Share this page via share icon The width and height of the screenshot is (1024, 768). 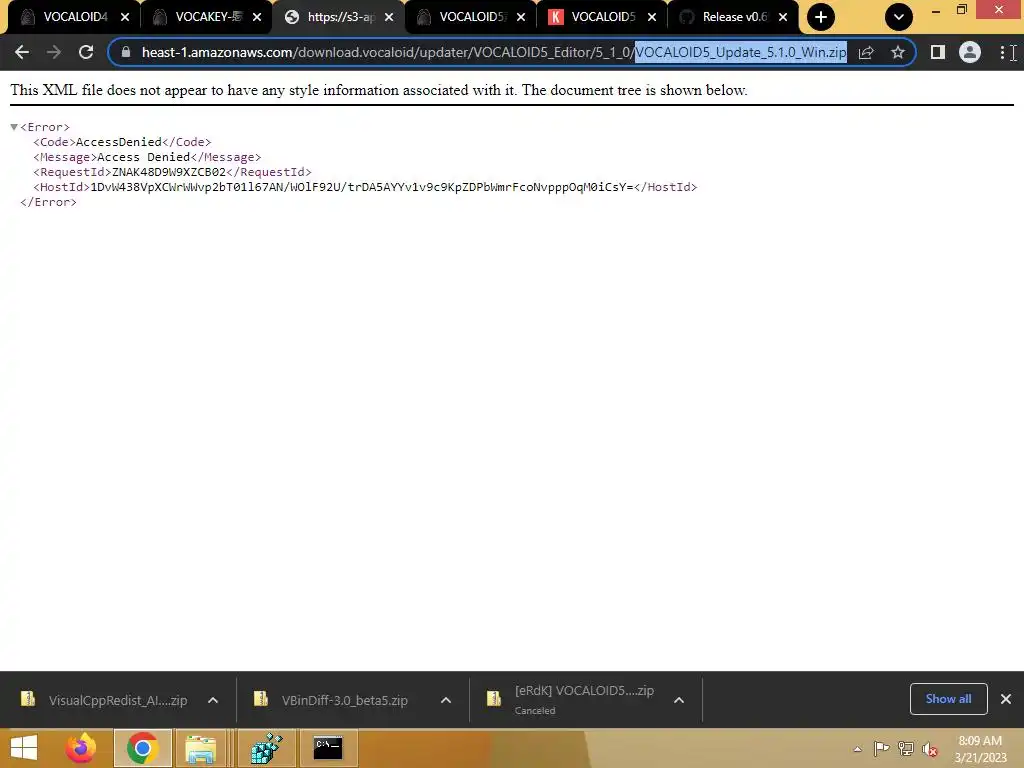866,52
